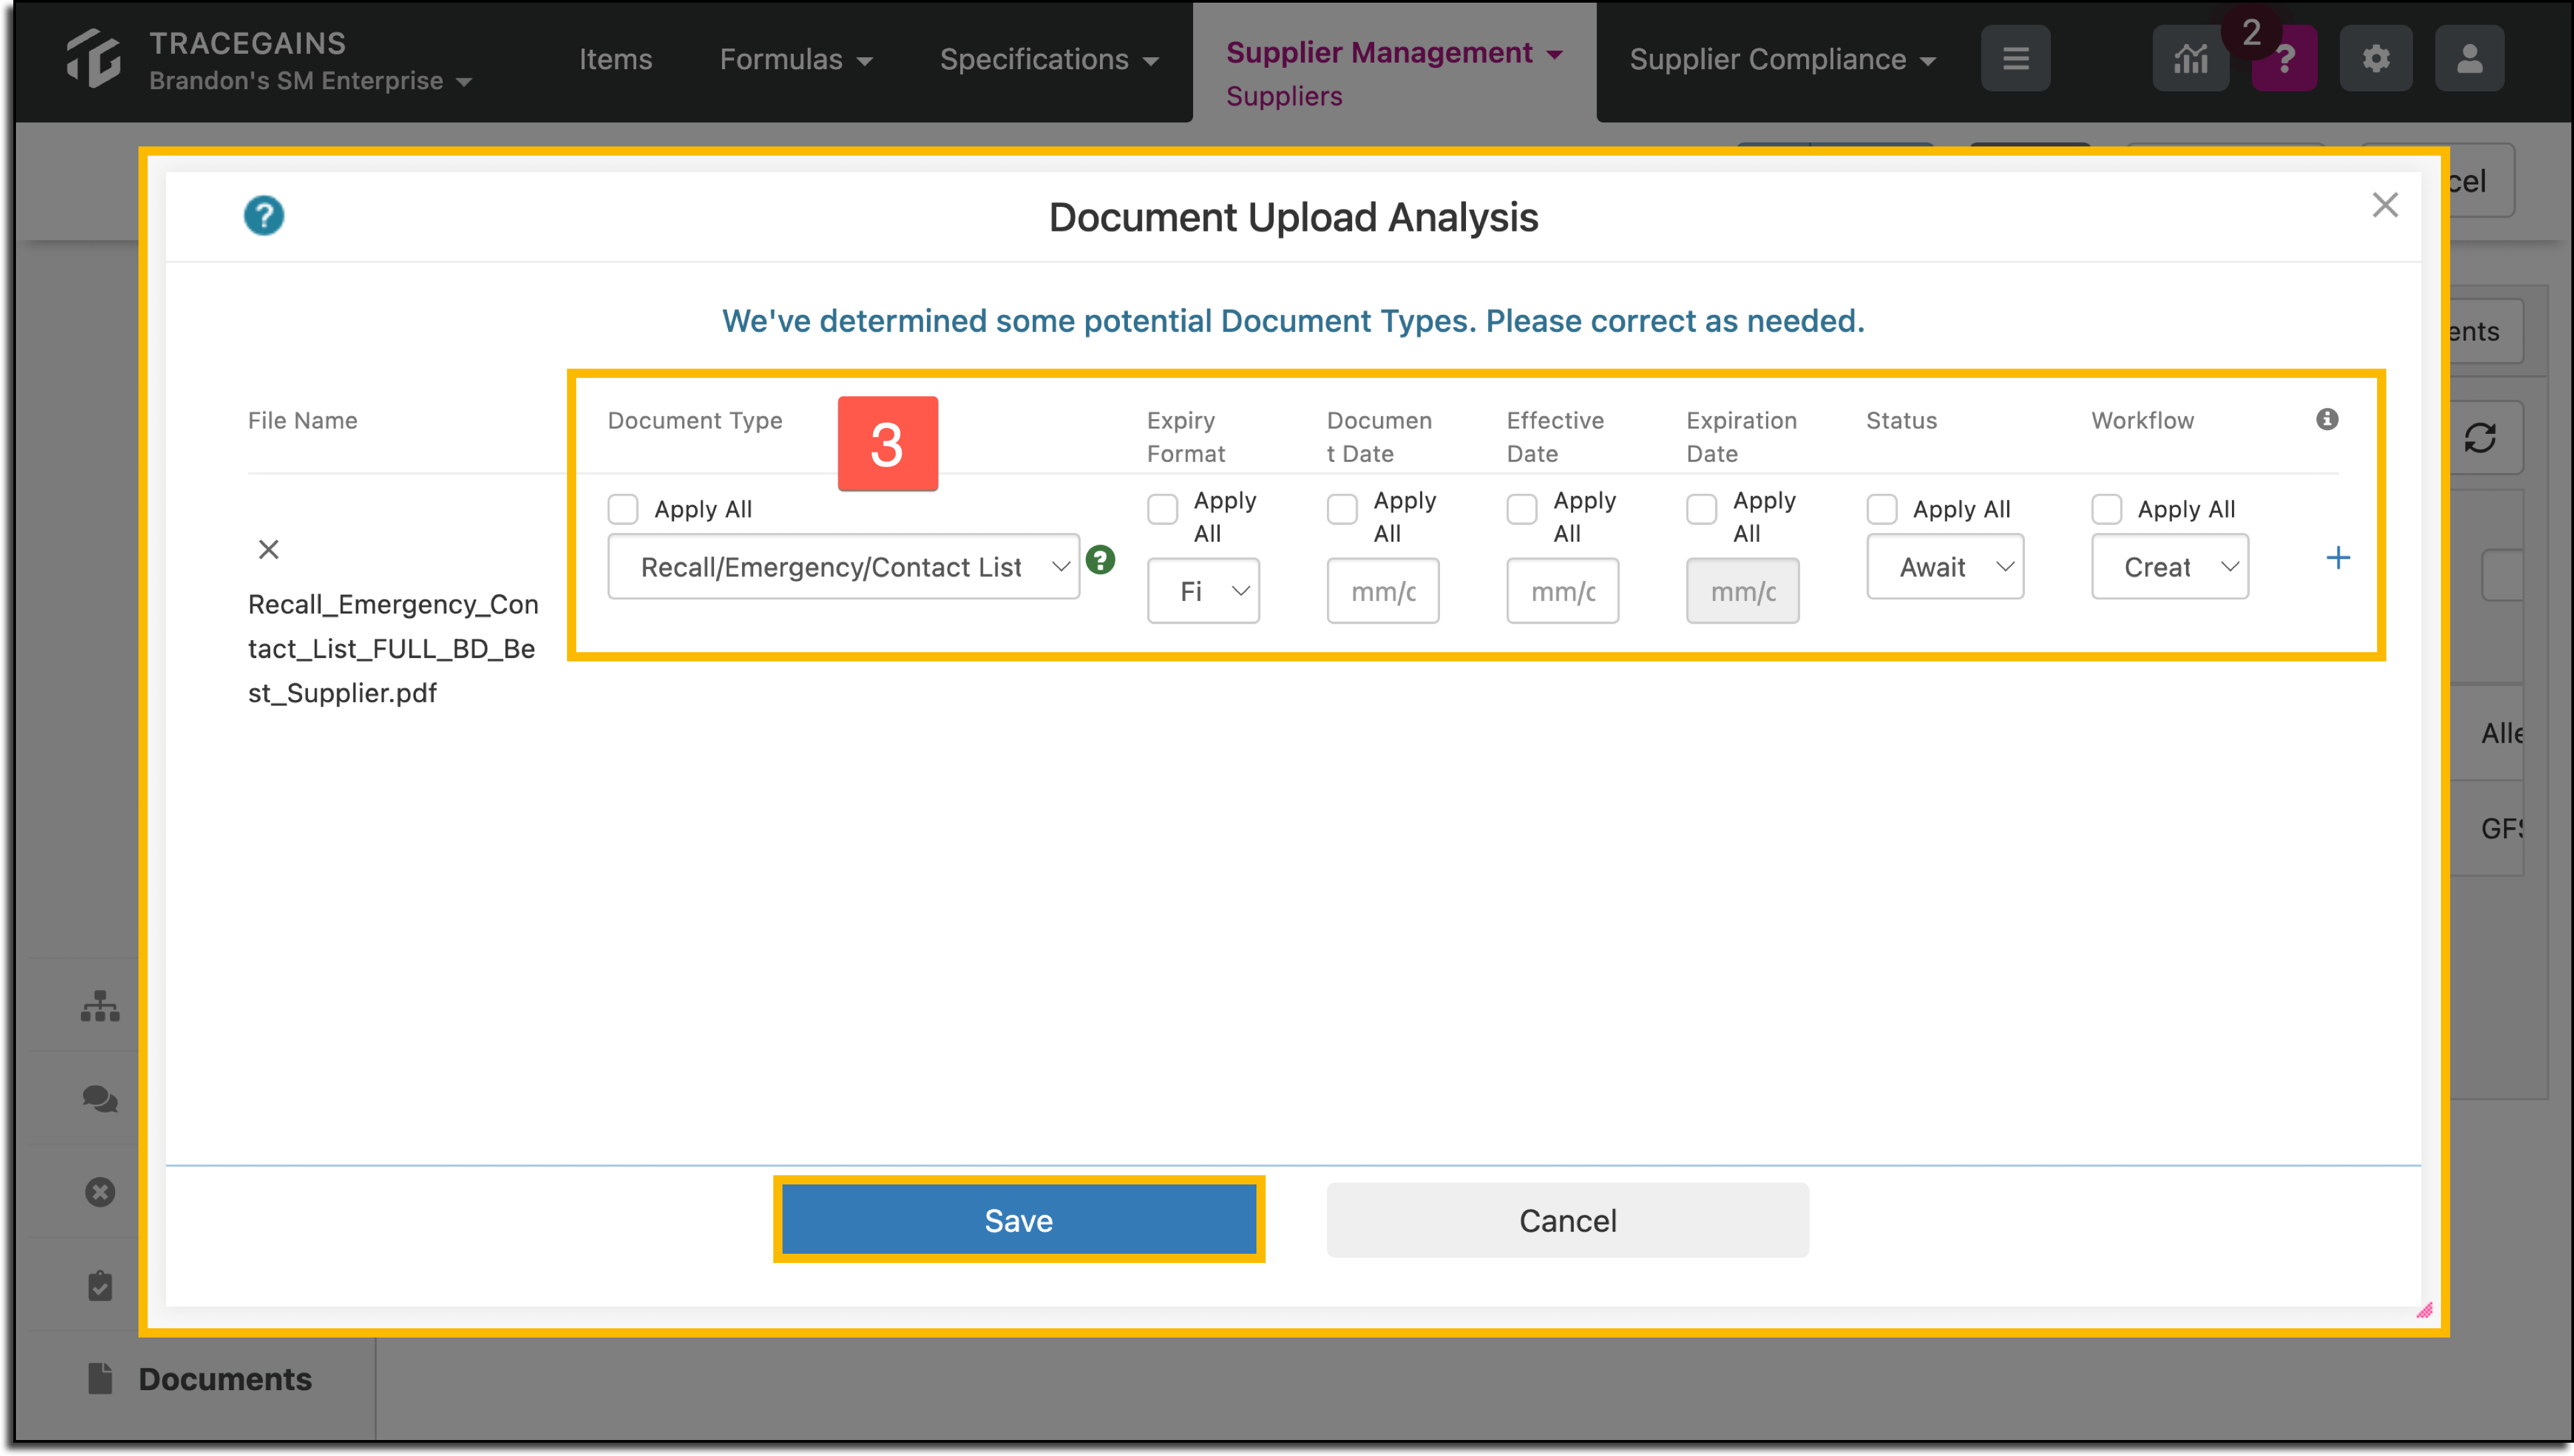The image size is (2574, 1456).
Task: Remove the Recall_Emergency_Contact_List file row
Action: pos(268,549)
